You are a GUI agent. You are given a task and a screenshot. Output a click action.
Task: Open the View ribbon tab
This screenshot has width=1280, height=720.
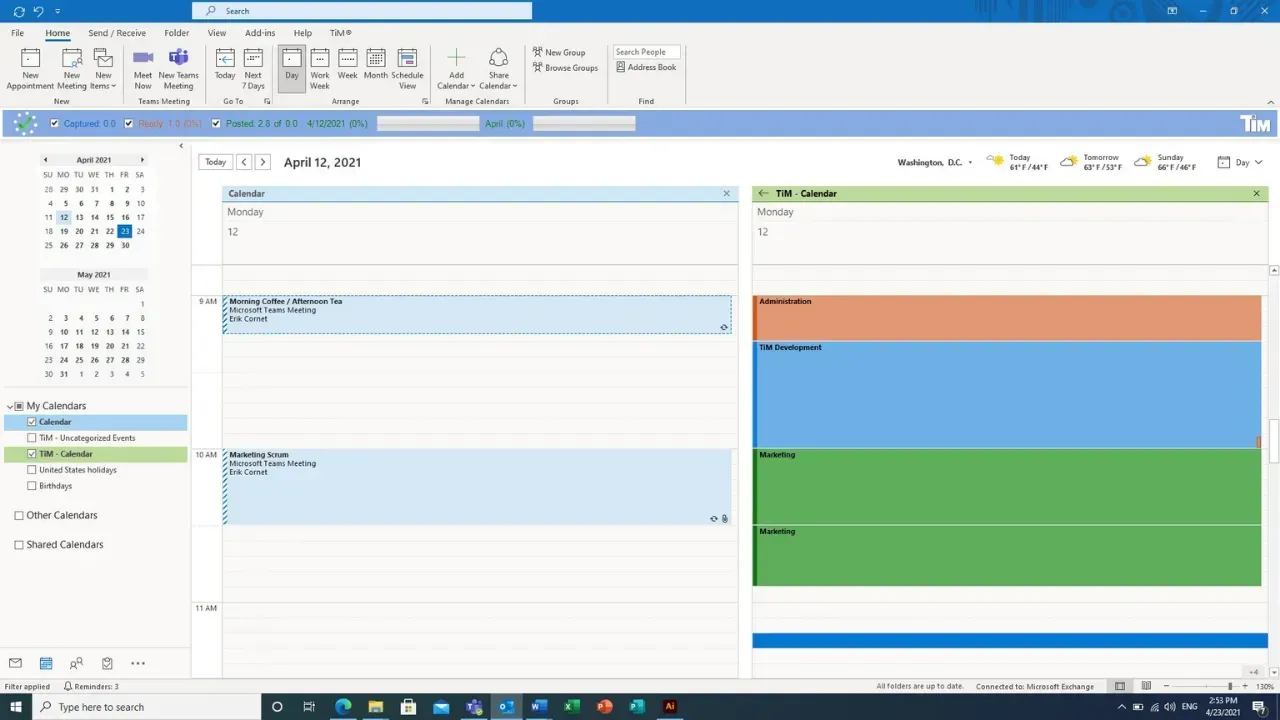coord(216,33)
